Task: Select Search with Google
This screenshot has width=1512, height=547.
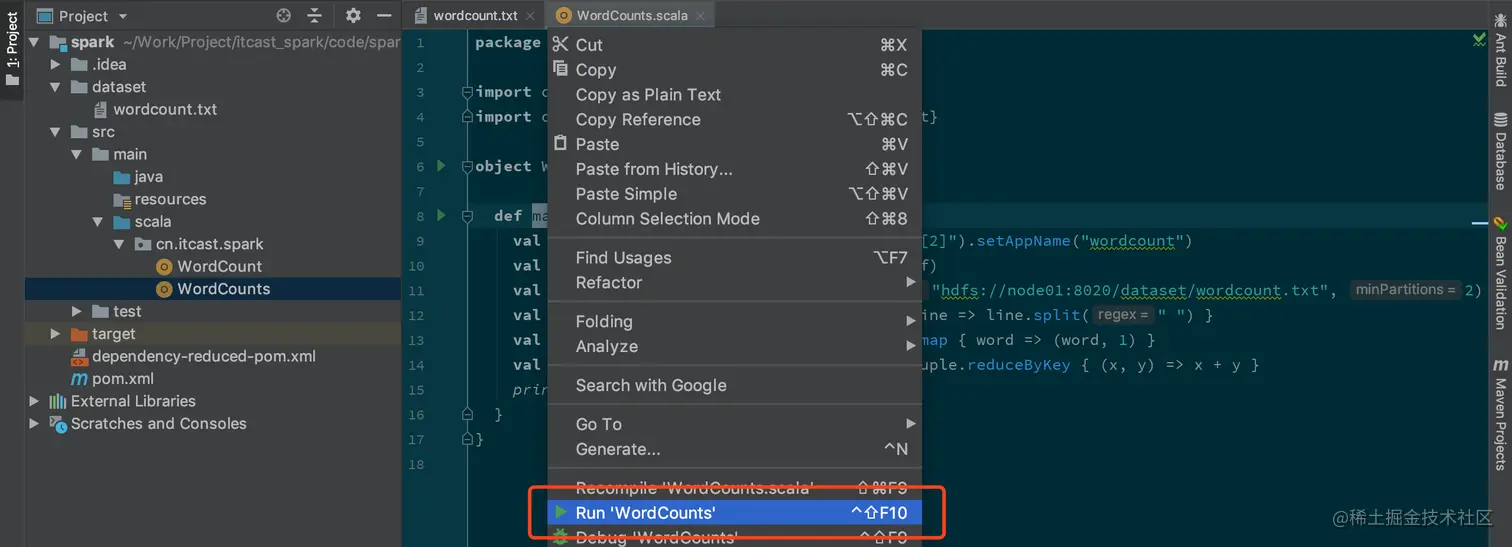Action: point(734,386)
